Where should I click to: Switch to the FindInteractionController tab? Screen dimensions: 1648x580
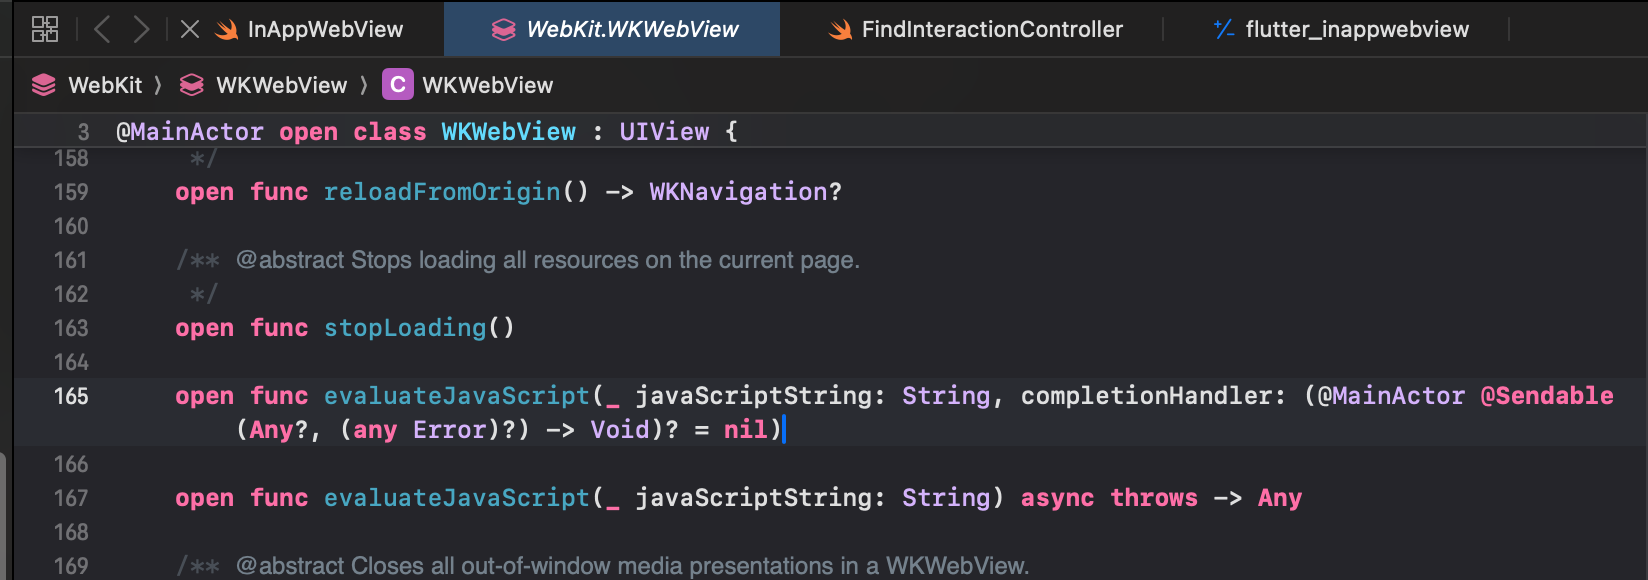click(992, 30)
